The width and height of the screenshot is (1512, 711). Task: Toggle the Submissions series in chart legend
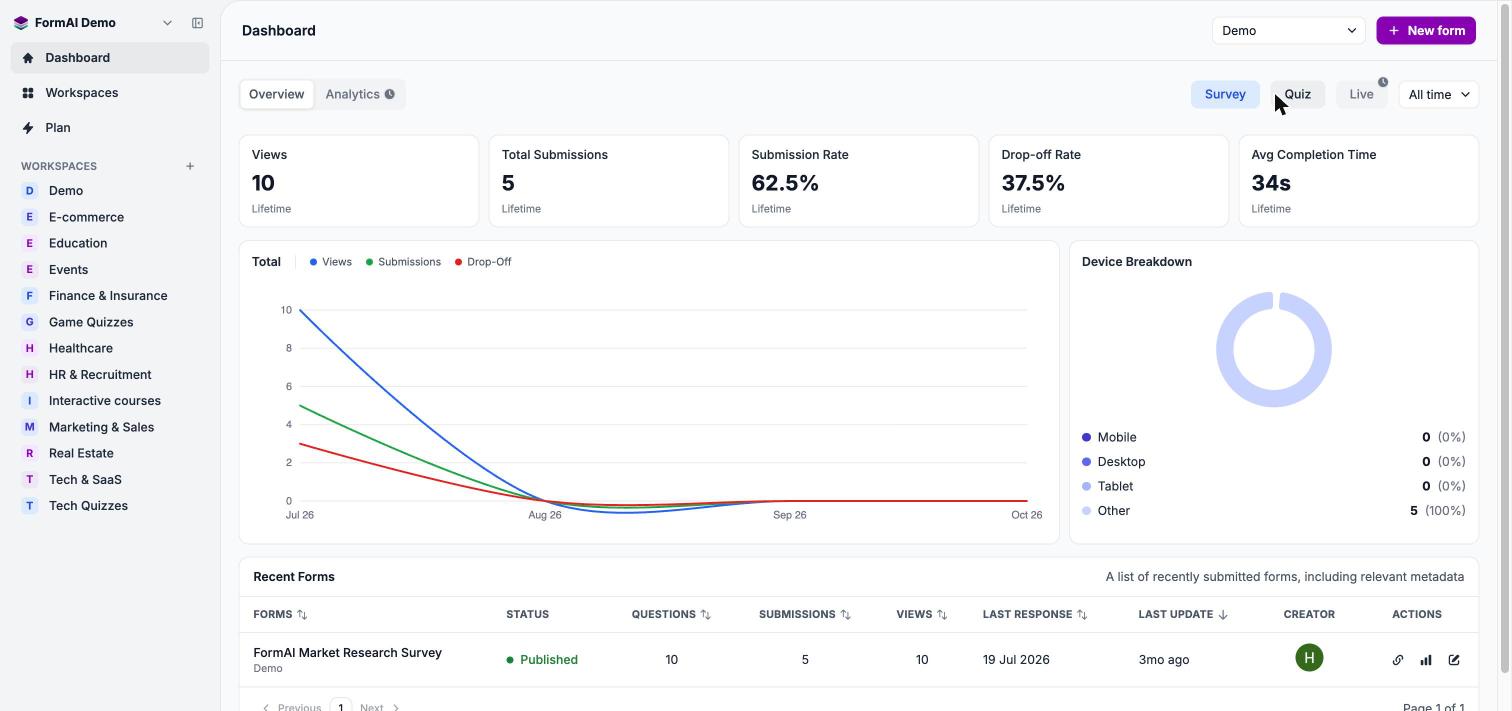(403, 262)
